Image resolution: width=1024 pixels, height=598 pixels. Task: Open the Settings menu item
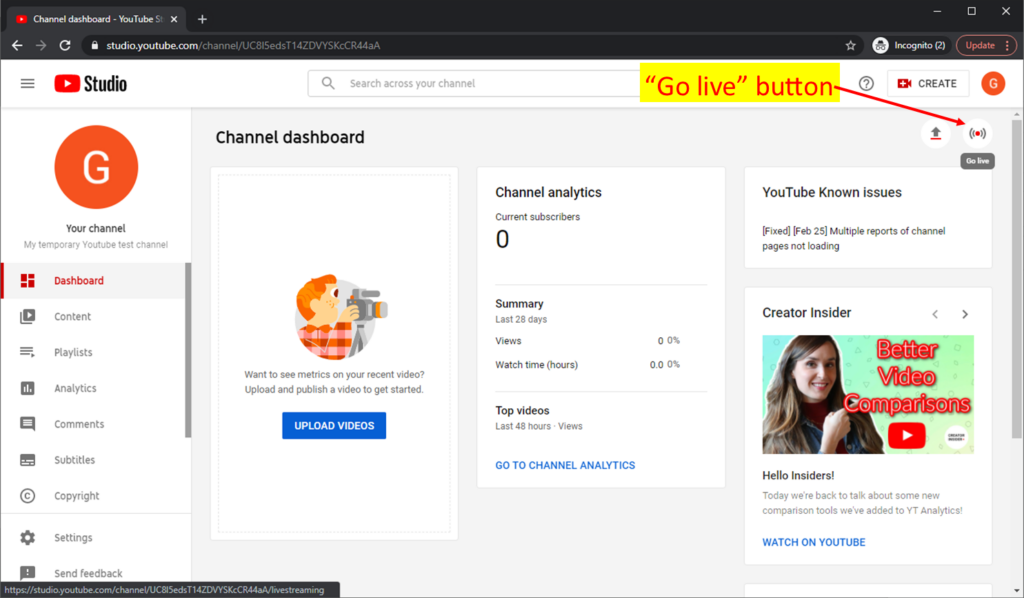click(x=94, y=537)
